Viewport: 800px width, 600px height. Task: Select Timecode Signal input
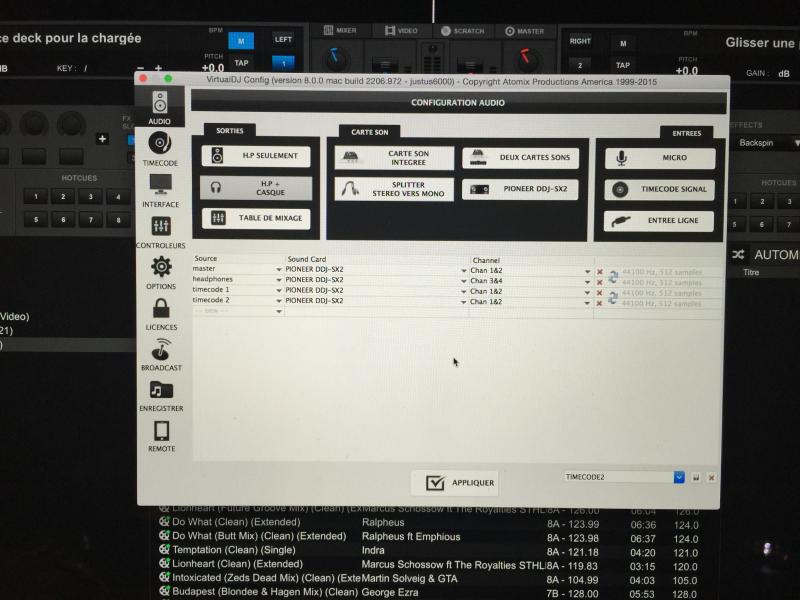point(659,189)
